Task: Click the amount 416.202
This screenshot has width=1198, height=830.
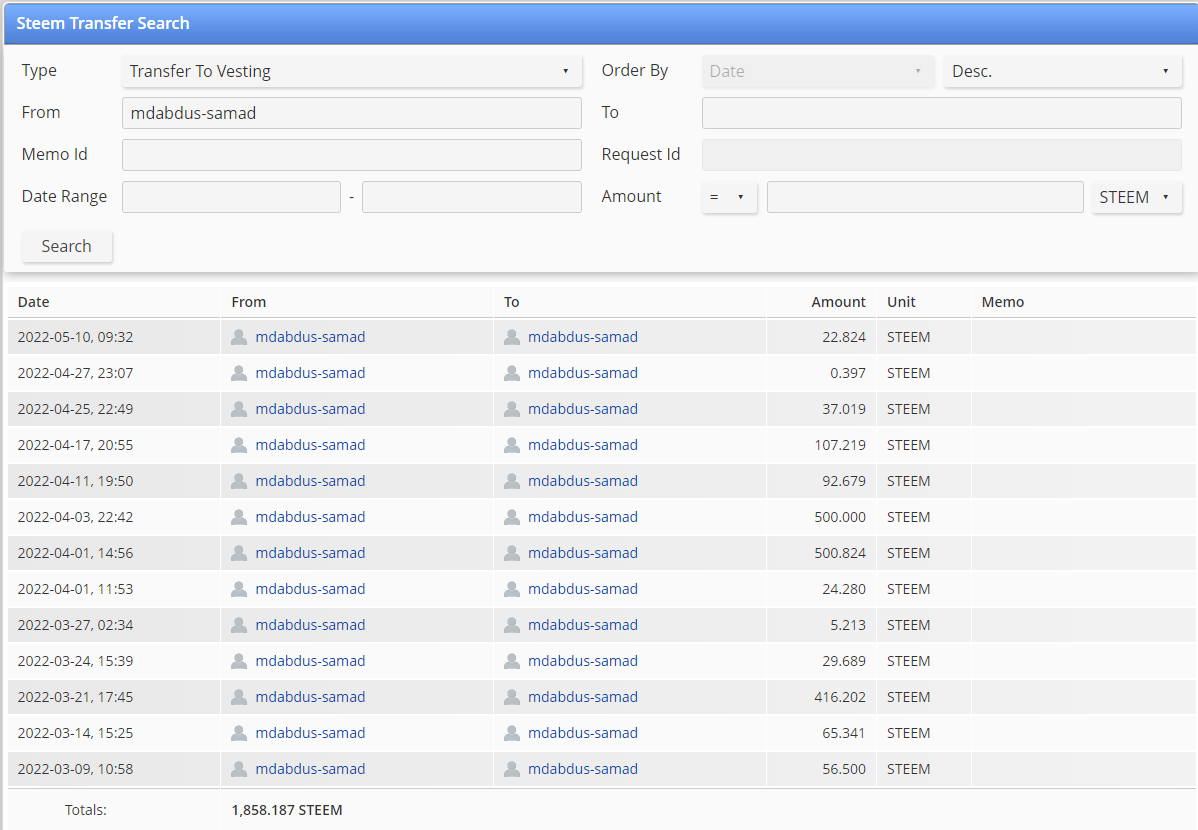Action: point(840,696)
